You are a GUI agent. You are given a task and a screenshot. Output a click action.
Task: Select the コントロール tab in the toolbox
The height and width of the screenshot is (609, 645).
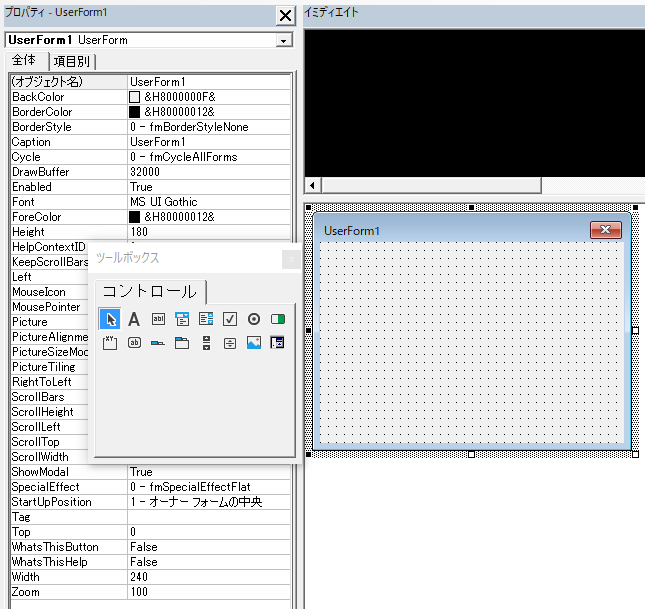click(150, 291)
